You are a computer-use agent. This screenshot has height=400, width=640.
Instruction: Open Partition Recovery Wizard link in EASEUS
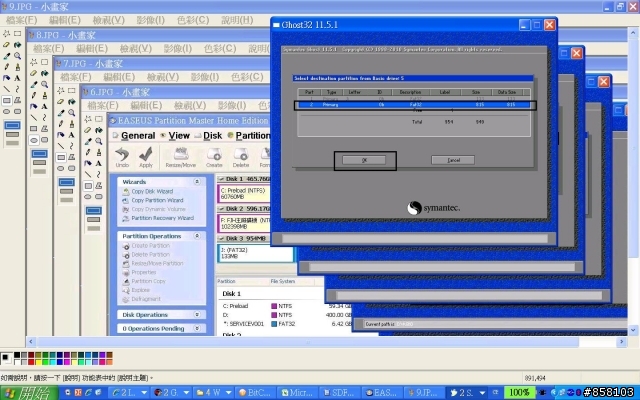pos(162,218)
